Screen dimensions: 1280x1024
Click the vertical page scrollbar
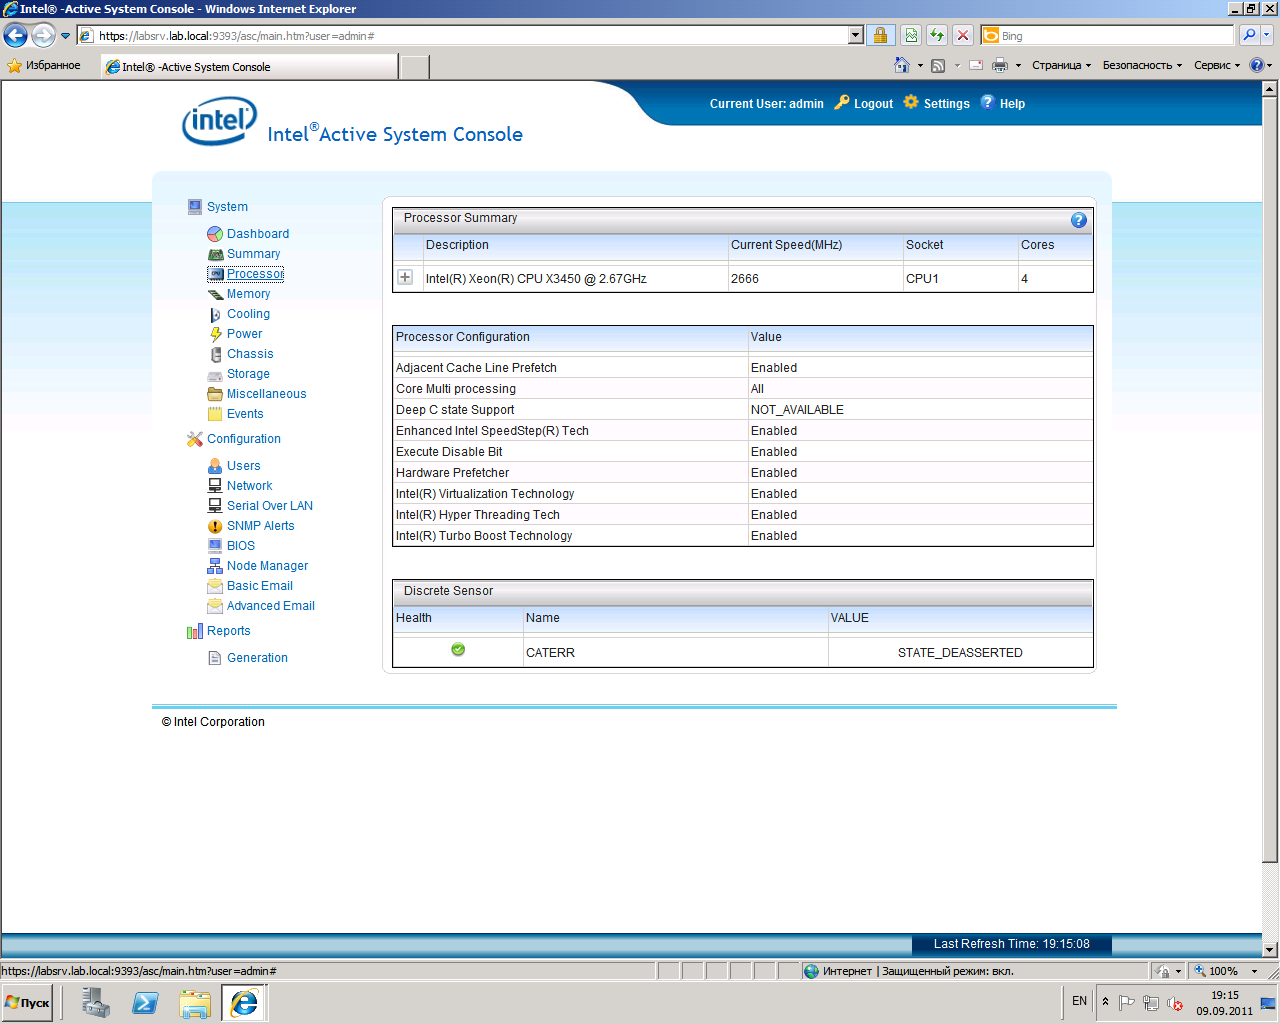tap(1270, 500)
